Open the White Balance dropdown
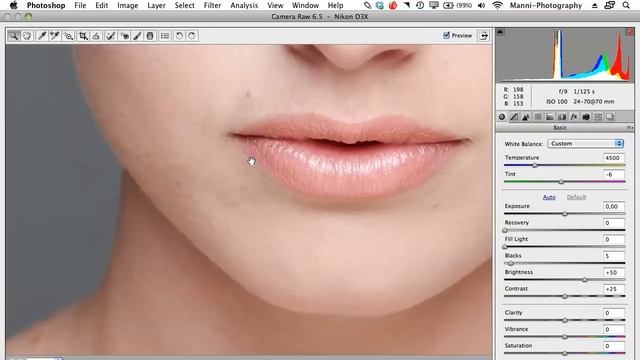This screenshot has height=360, width=640. point(585,144)
